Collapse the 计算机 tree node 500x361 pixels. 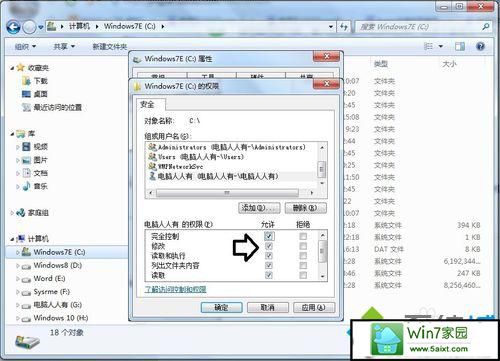(x=12, y=239)
